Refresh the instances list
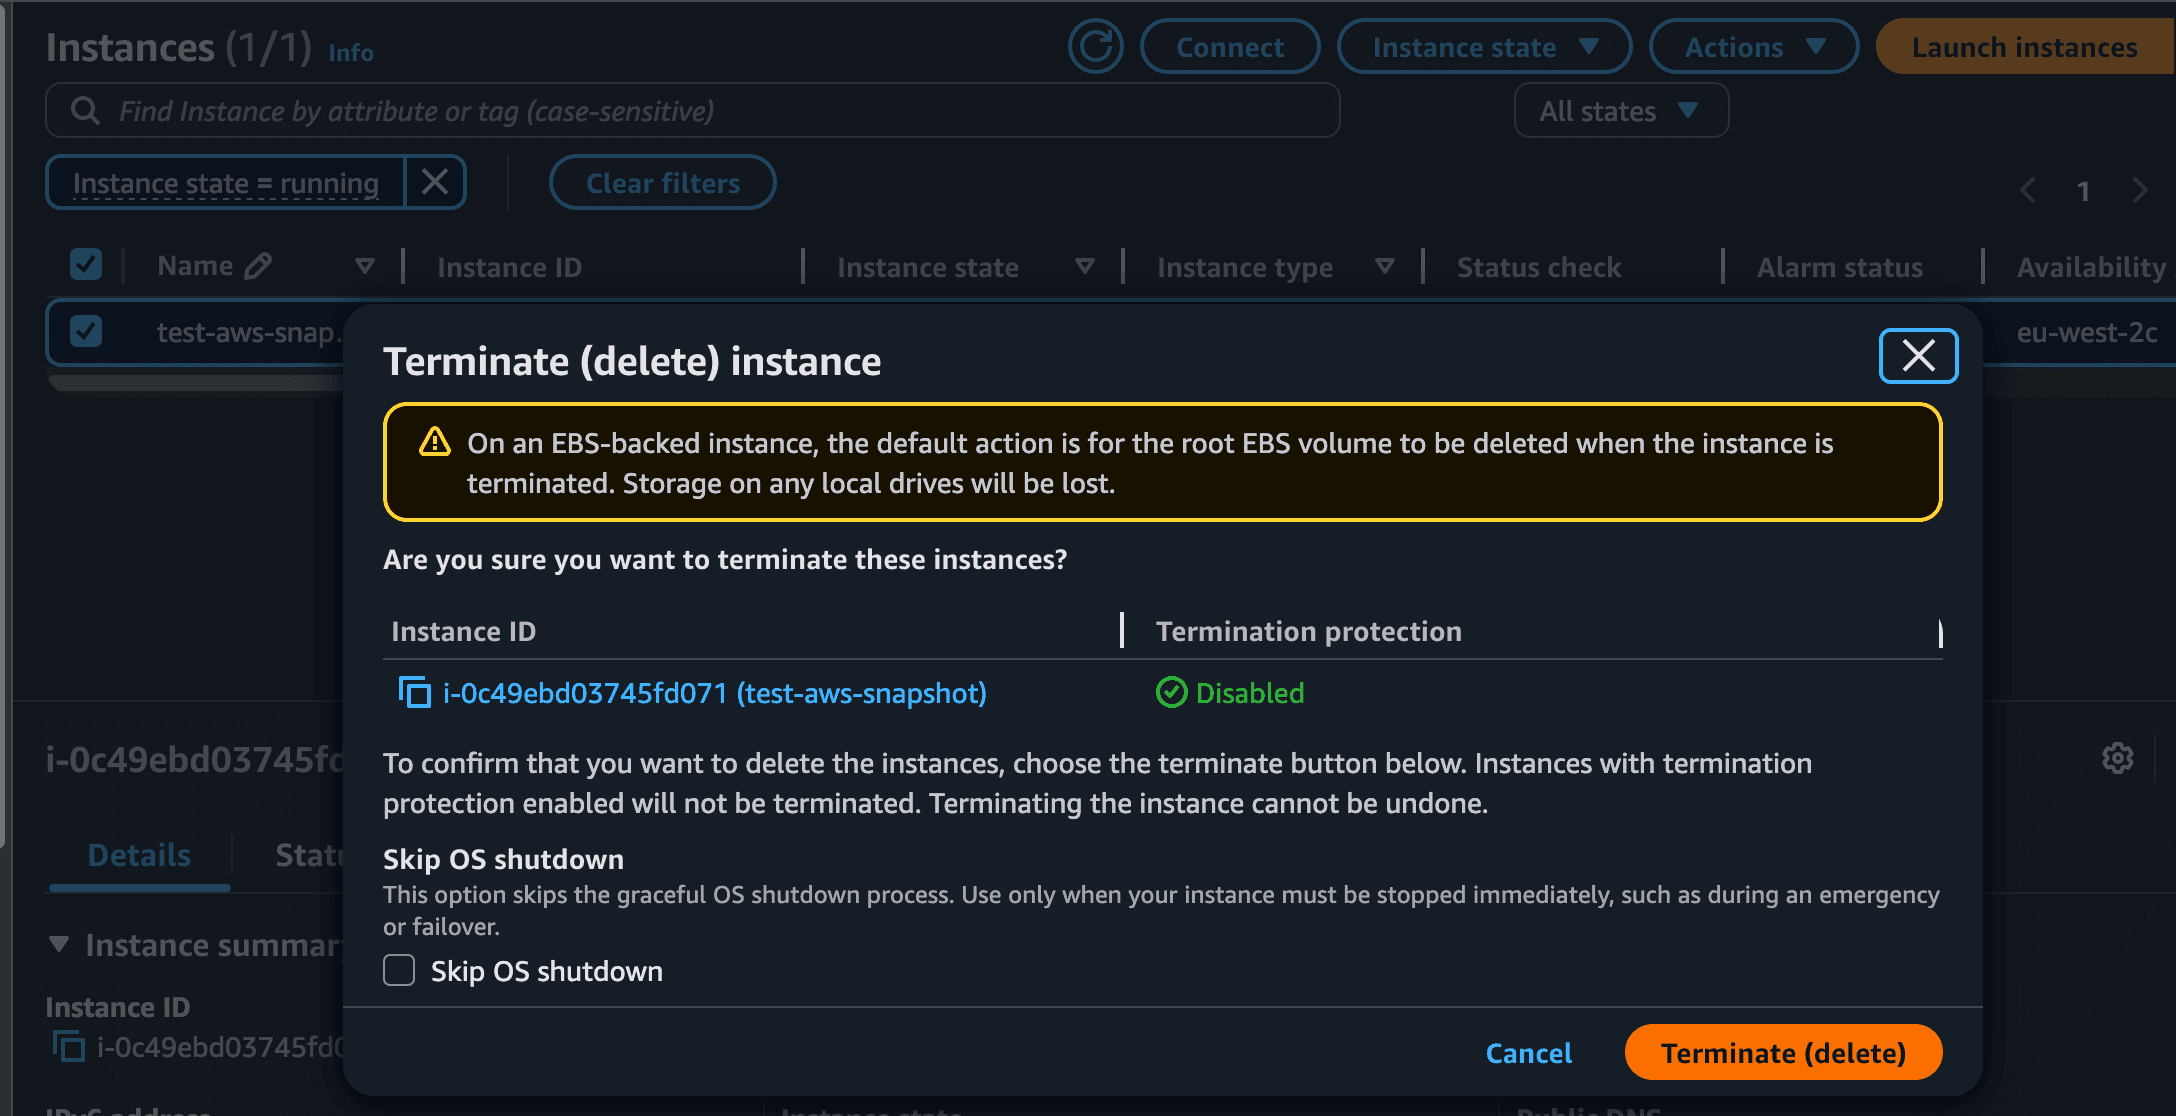 click(x=1096, y=46)
